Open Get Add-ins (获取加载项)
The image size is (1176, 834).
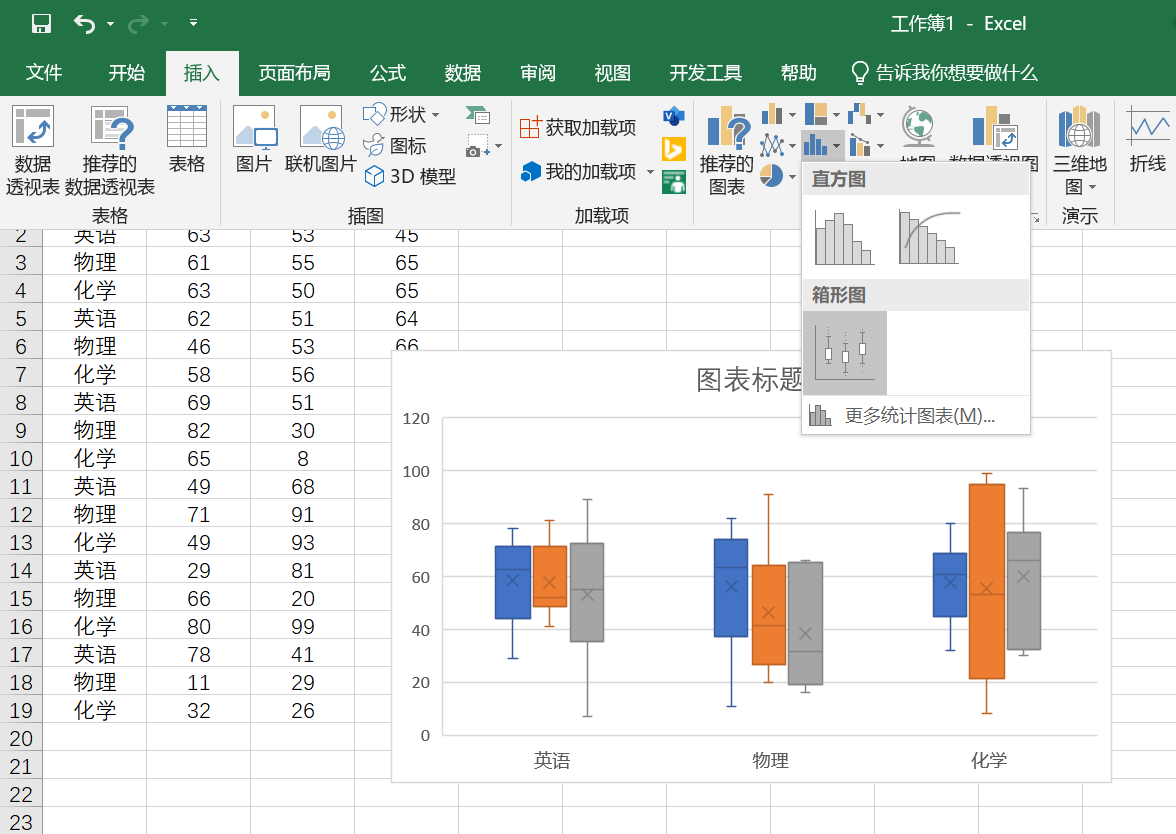pos(578,128)
